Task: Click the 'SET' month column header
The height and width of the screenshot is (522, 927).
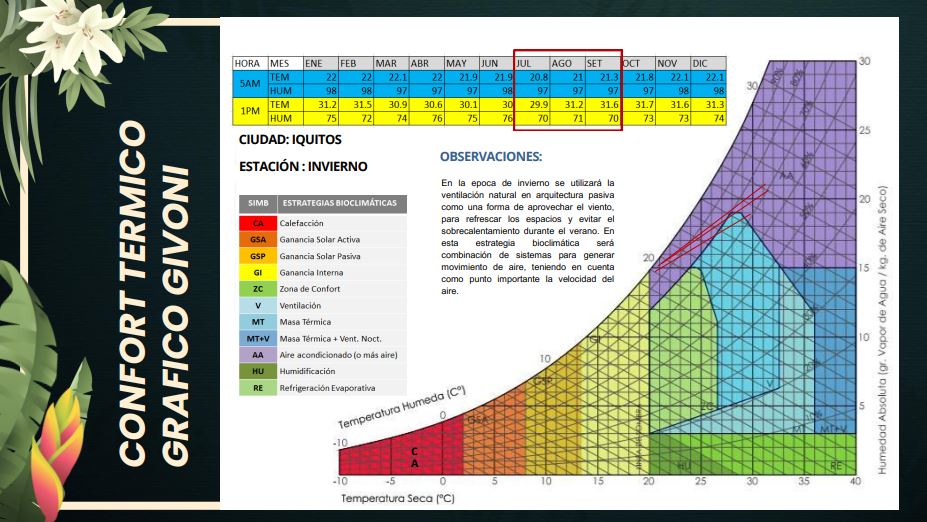Action: pos(602,63)
